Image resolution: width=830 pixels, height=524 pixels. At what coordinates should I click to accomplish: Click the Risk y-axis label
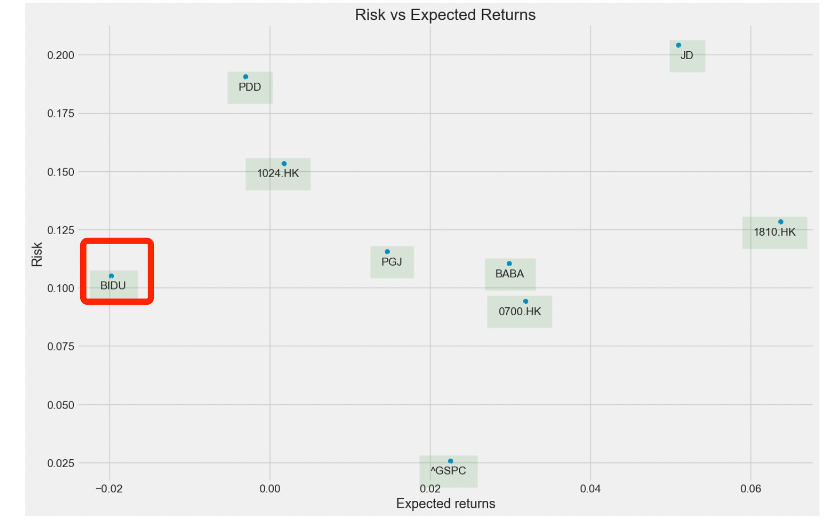click(38, 255)
